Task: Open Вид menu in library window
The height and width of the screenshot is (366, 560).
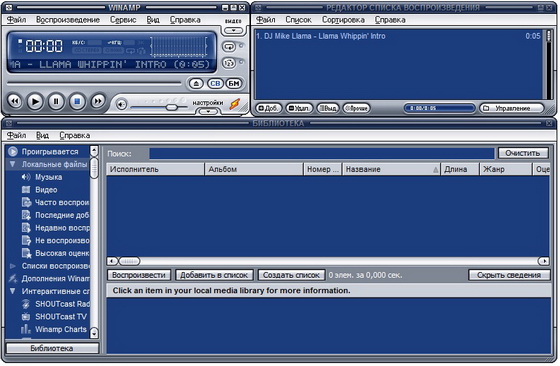Action: (42, 135)
